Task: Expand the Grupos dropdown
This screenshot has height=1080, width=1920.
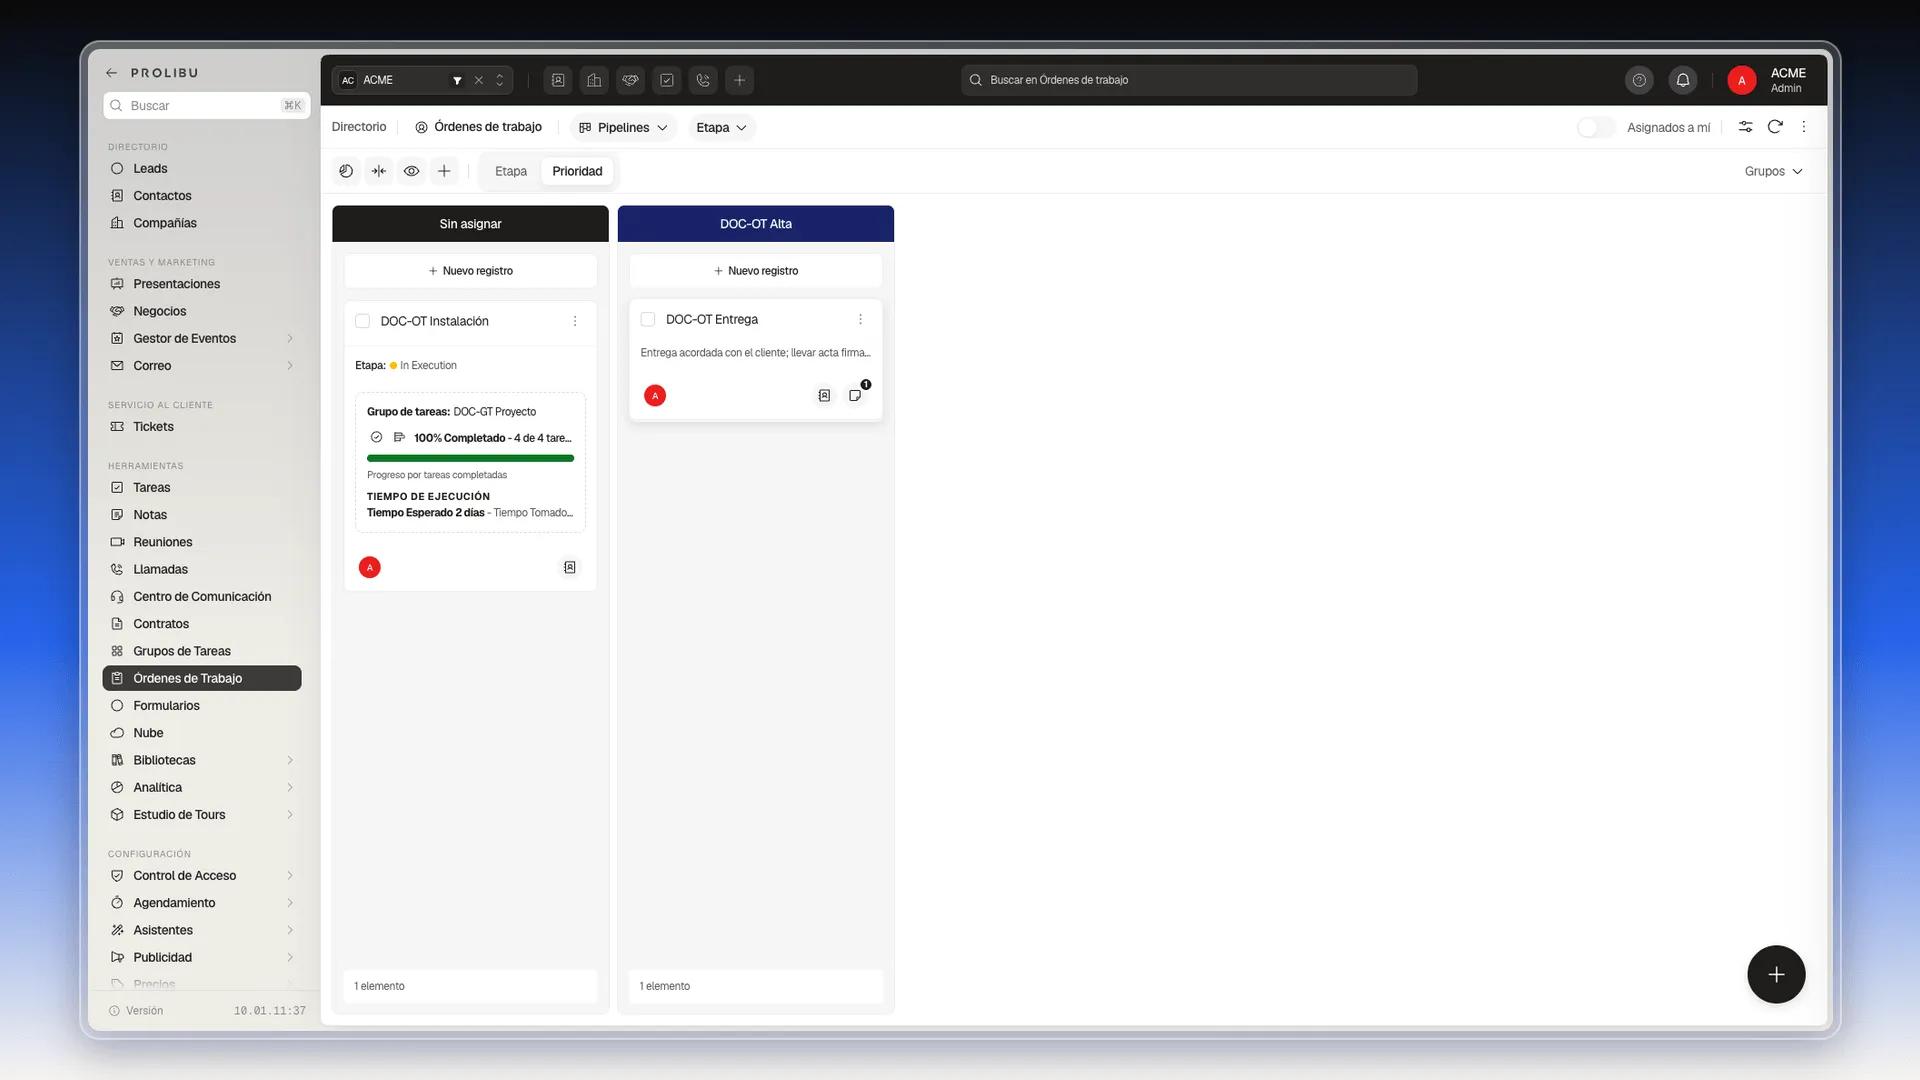Action: tap(1773, 171)
